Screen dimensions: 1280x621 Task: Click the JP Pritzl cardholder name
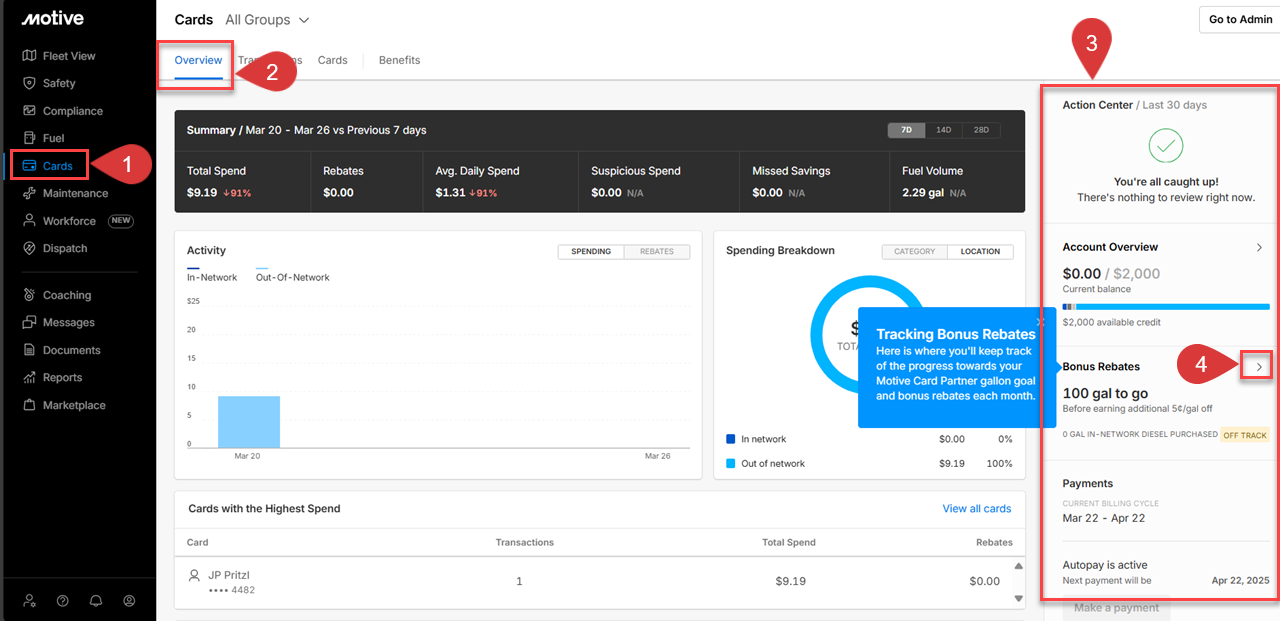click(x=231, y=575)
